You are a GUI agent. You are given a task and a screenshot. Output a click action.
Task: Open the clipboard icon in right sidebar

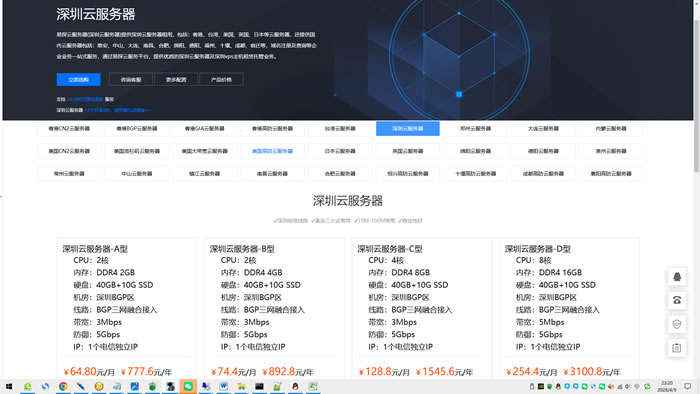677,348
